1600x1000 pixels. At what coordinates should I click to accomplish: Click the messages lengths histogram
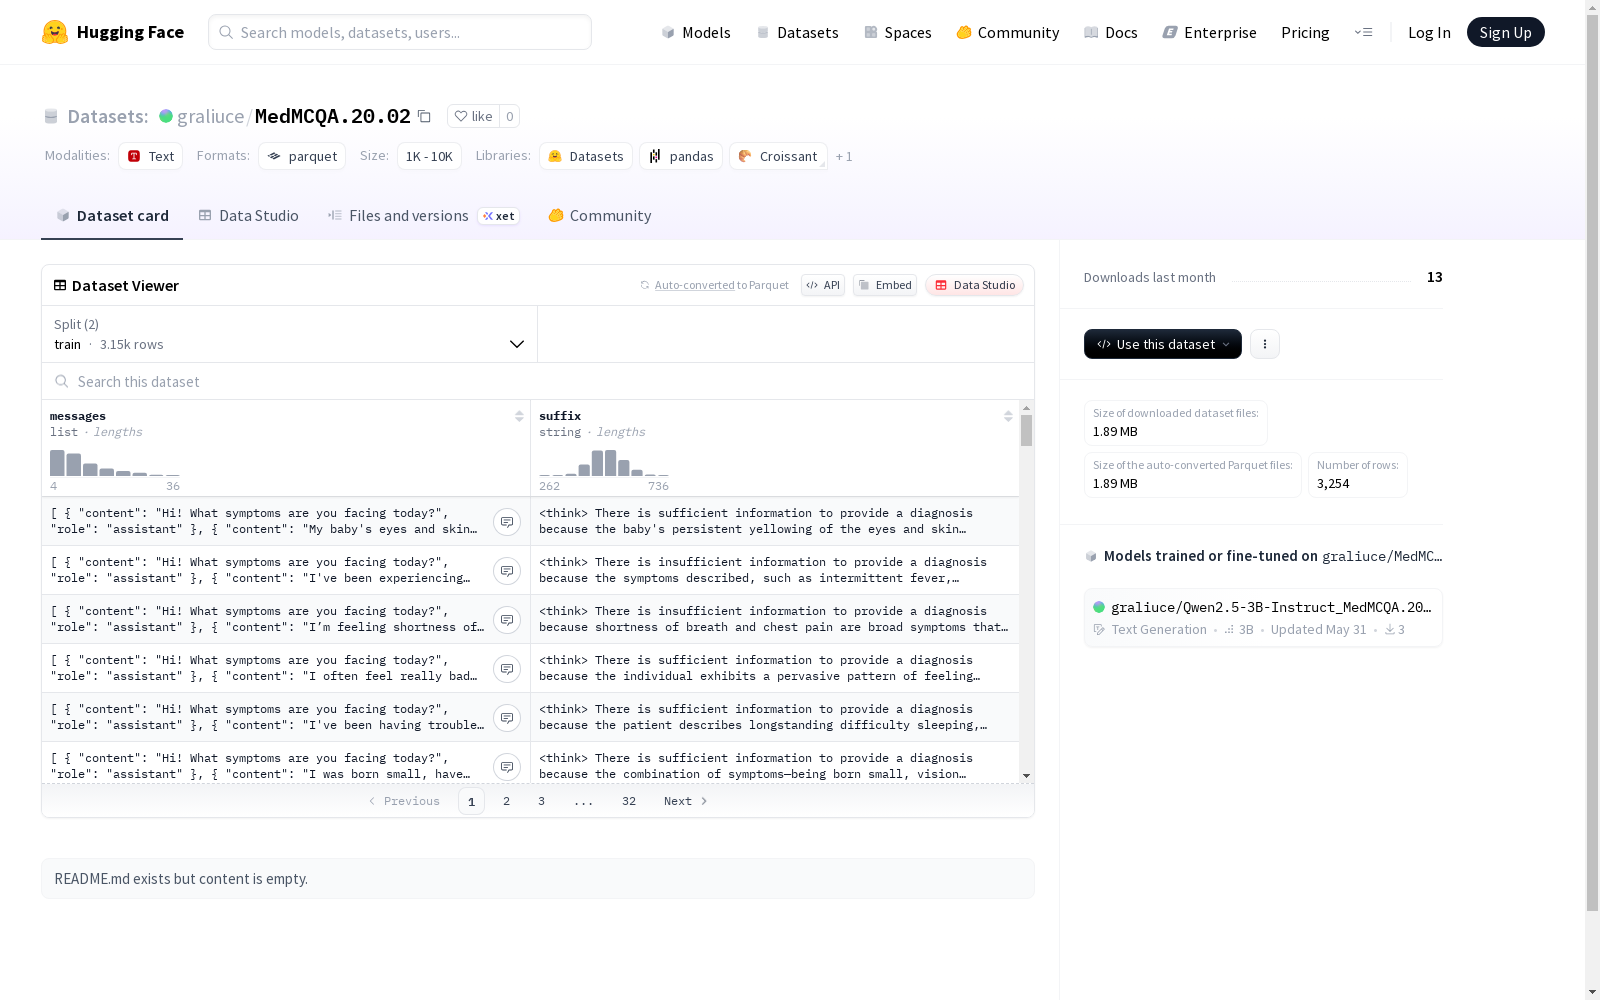115,463
